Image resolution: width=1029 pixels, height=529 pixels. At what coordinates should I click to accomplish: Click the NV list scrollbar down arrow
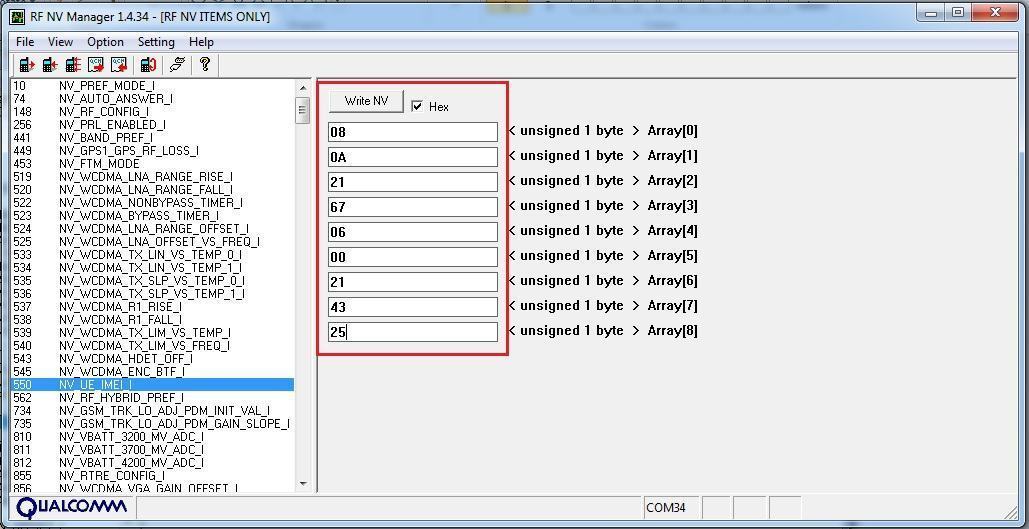[x=303, y=484]
